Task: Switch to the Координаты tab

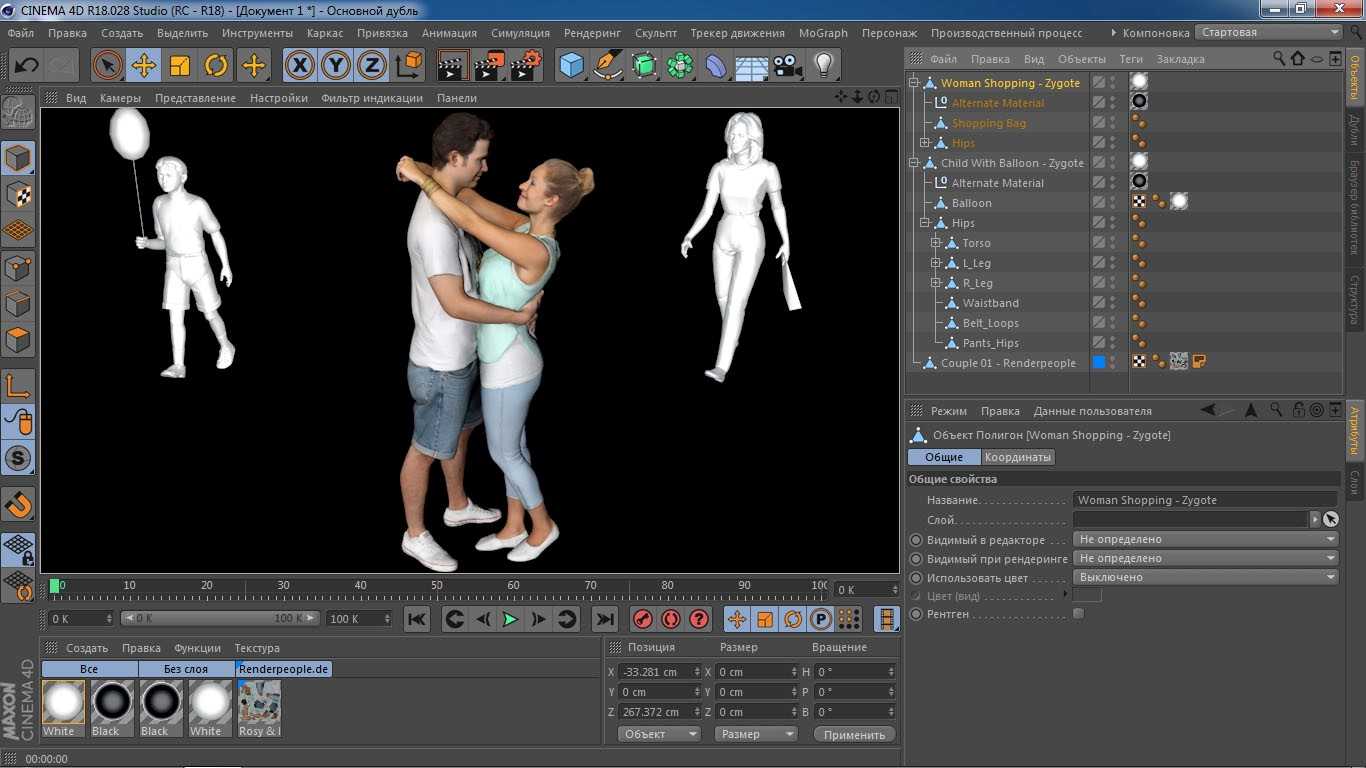Action: 1018,457
